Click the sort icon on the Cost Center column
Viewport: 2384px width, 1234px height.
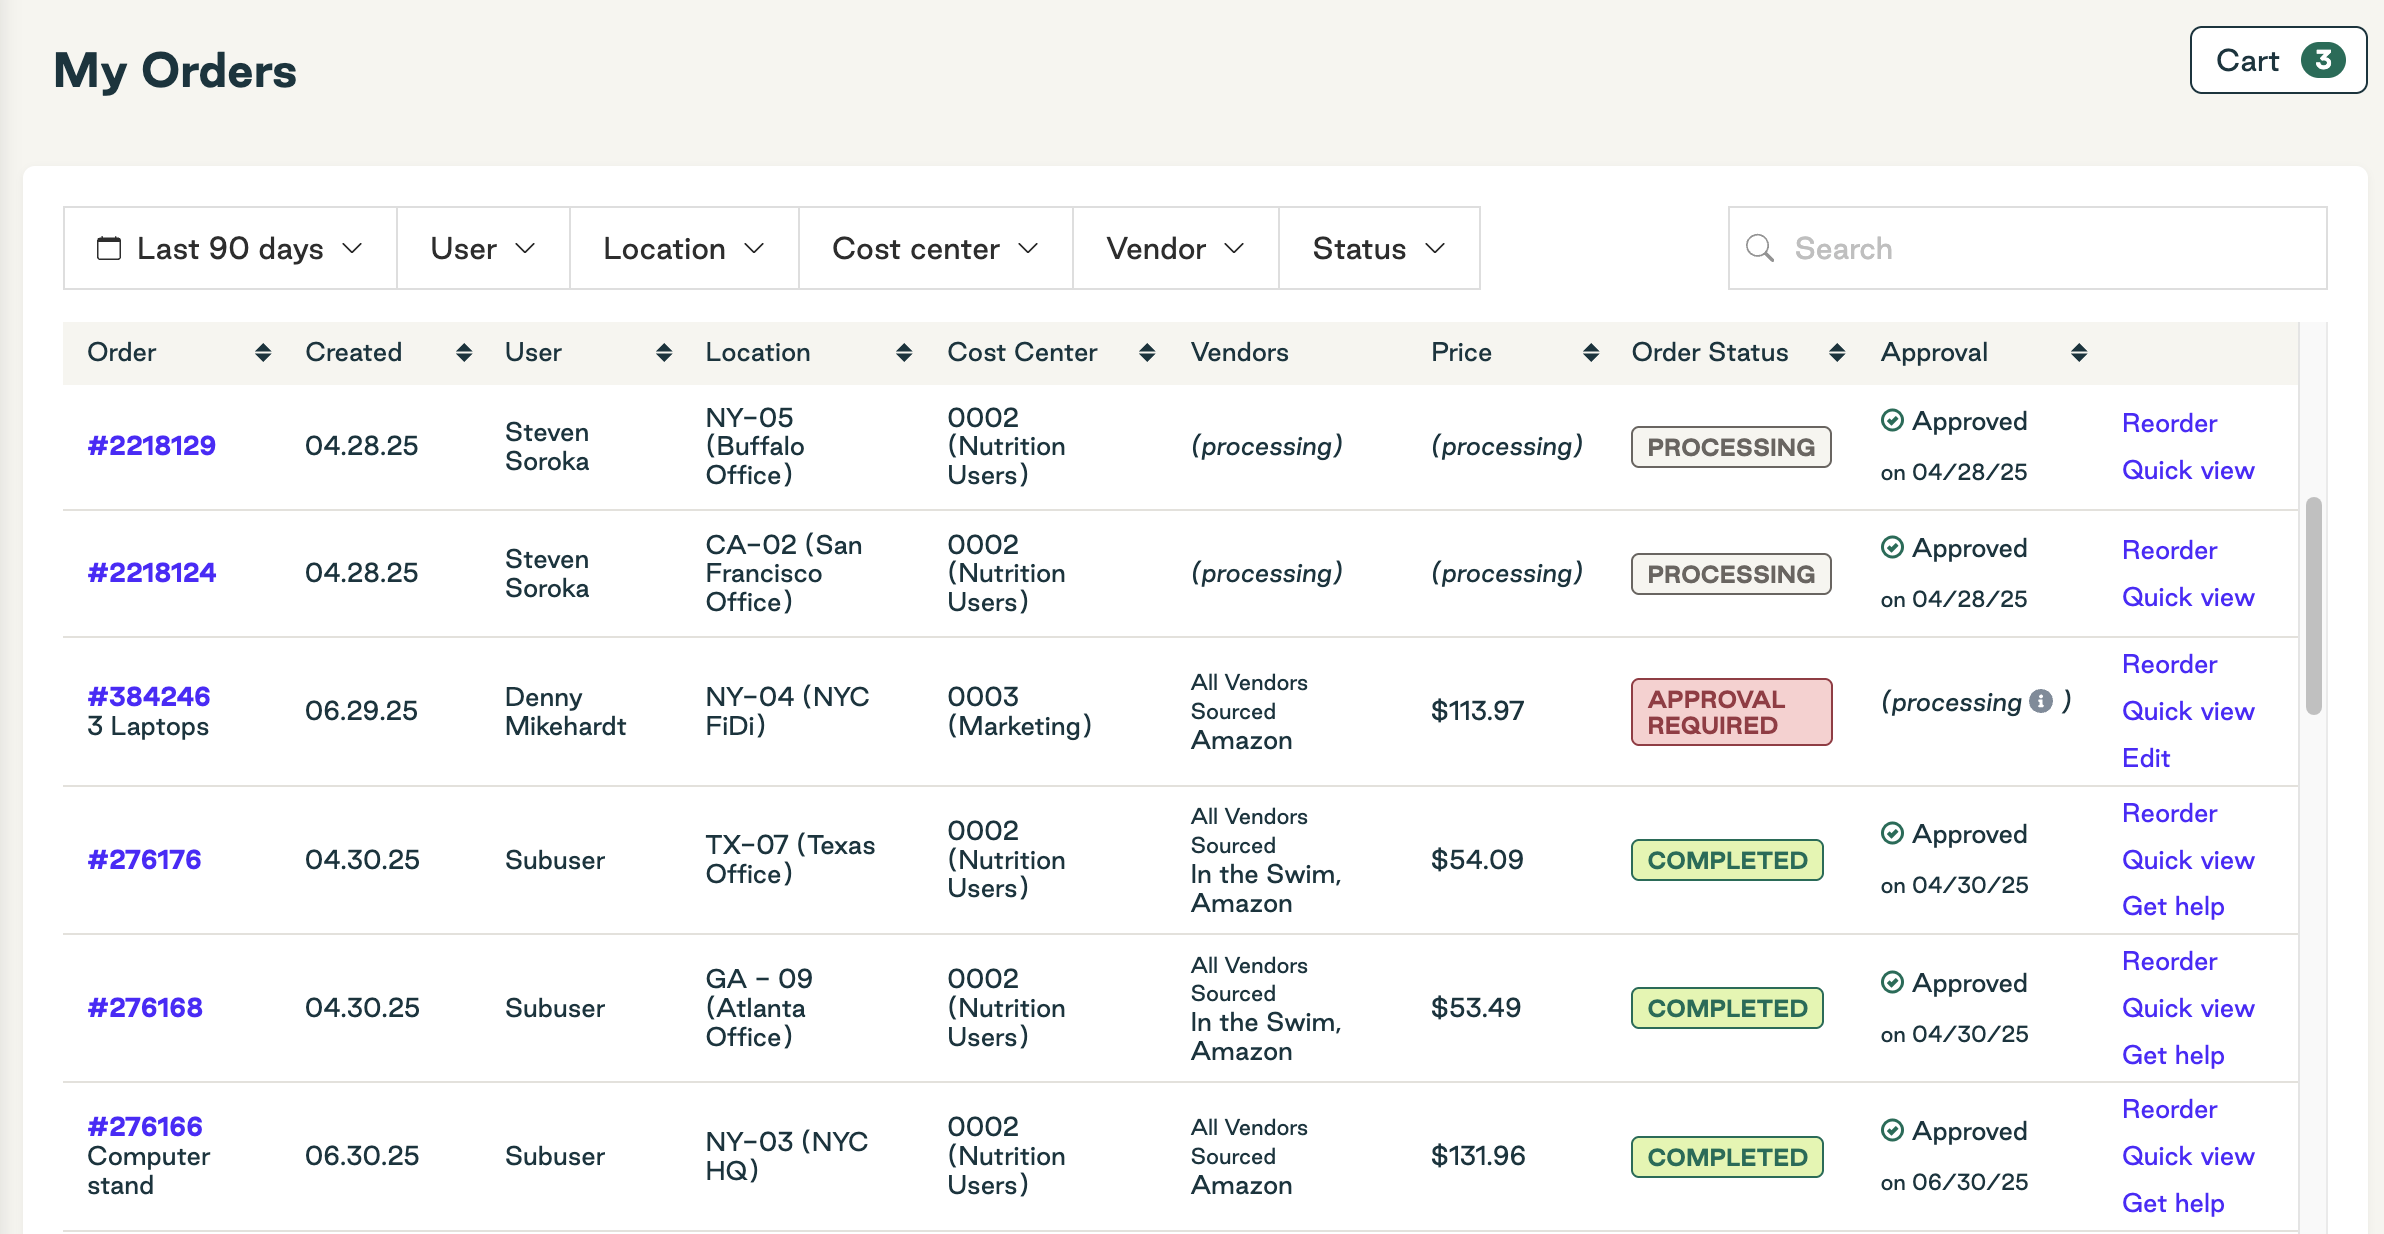pyautogui.click(x=1147, y=352)
